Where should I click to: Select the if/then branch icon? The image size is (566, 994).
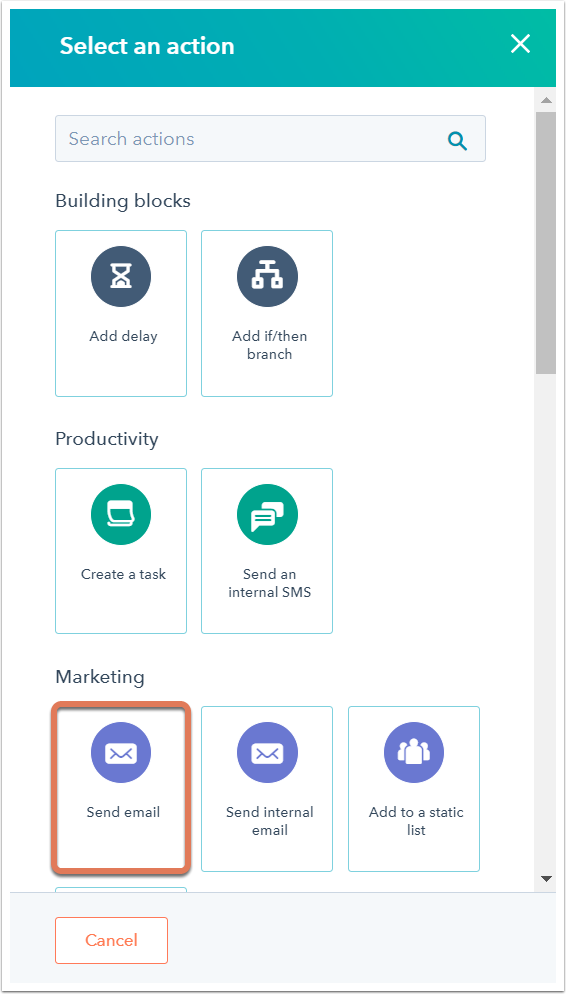coord(267,276)
